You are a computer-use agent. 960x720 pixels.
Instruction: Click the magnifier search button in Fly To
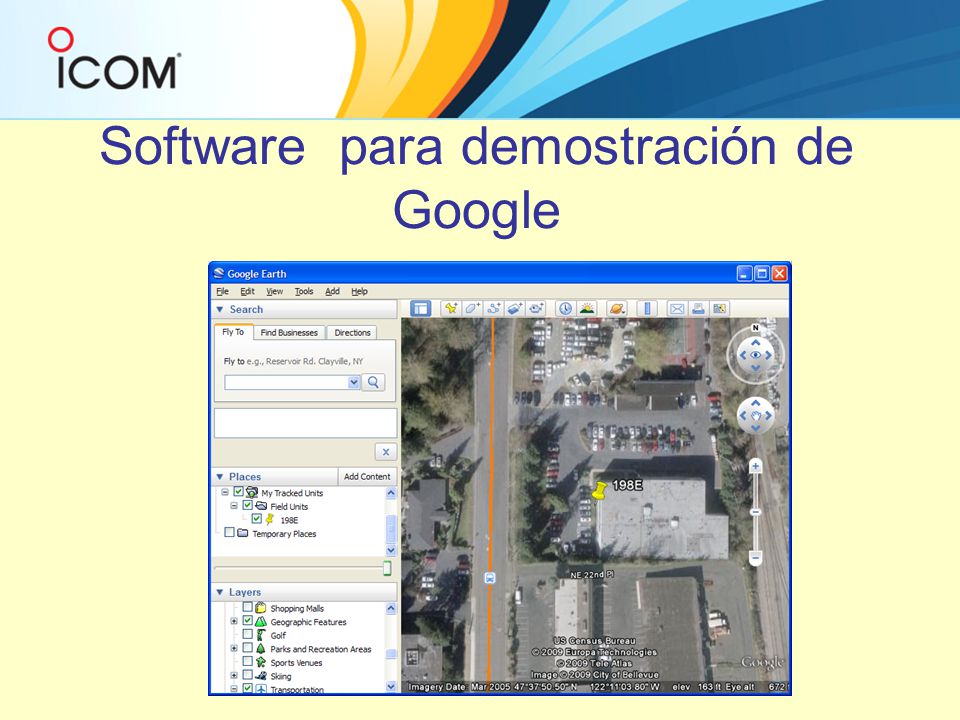click(x=373, y=383)
